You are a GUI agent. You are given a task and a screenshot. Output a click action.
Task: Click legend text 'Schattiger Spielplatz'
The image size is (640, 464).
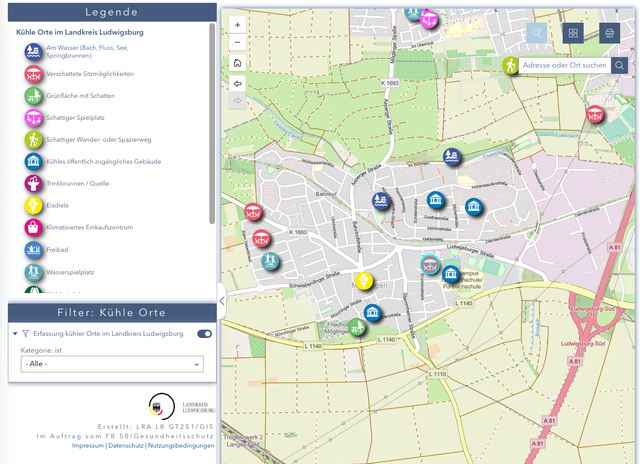(x=75, y=118)
